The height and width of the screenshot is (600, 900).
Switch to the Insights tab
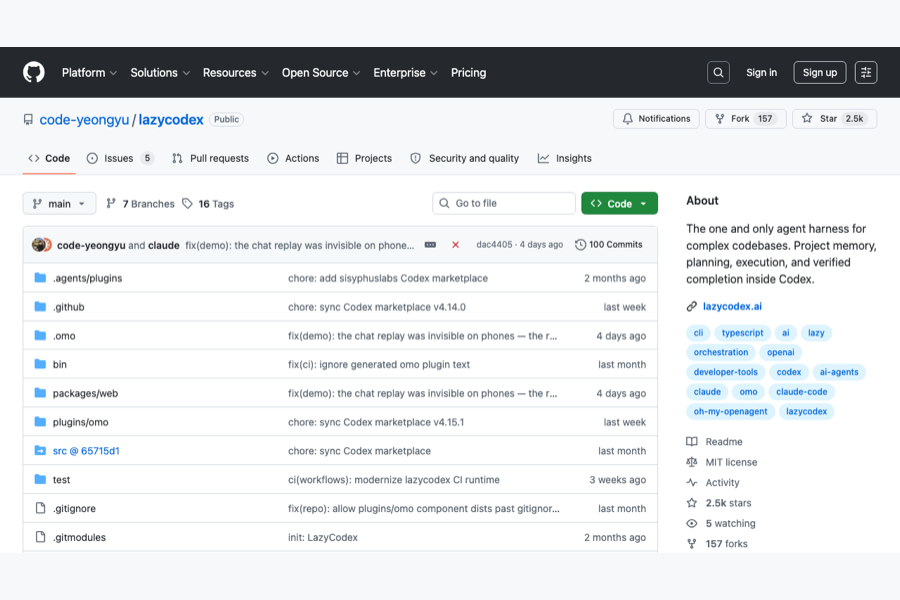pyautogui.click(x=565, y=158)
